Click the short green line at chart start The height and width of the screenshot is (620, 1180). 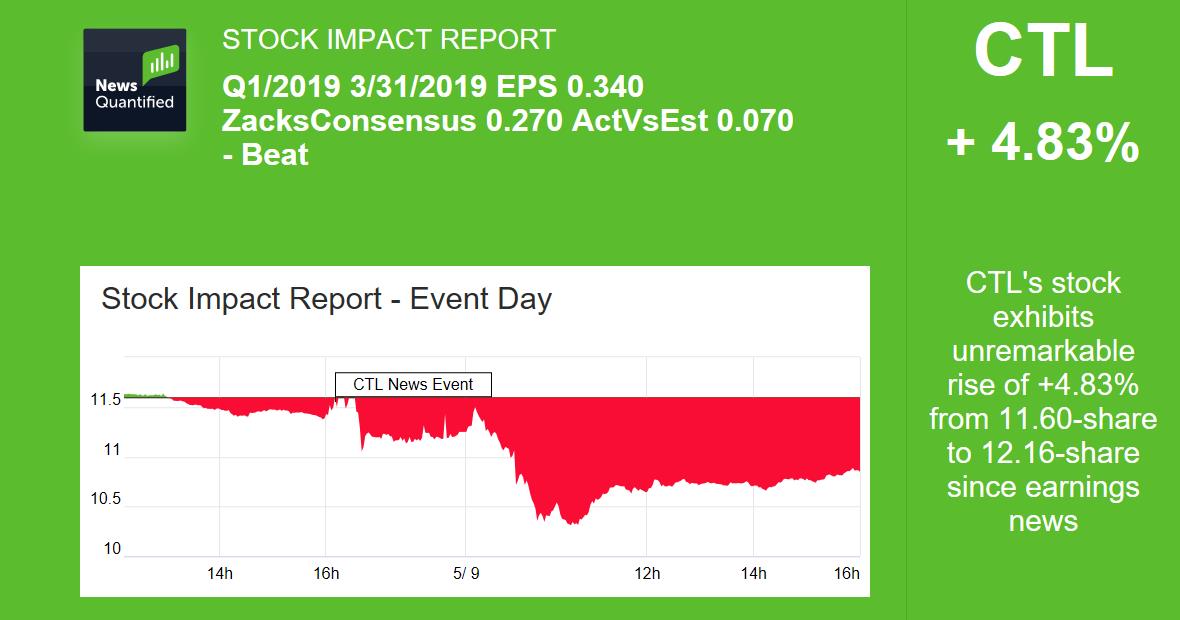click(x=143, y=396)
